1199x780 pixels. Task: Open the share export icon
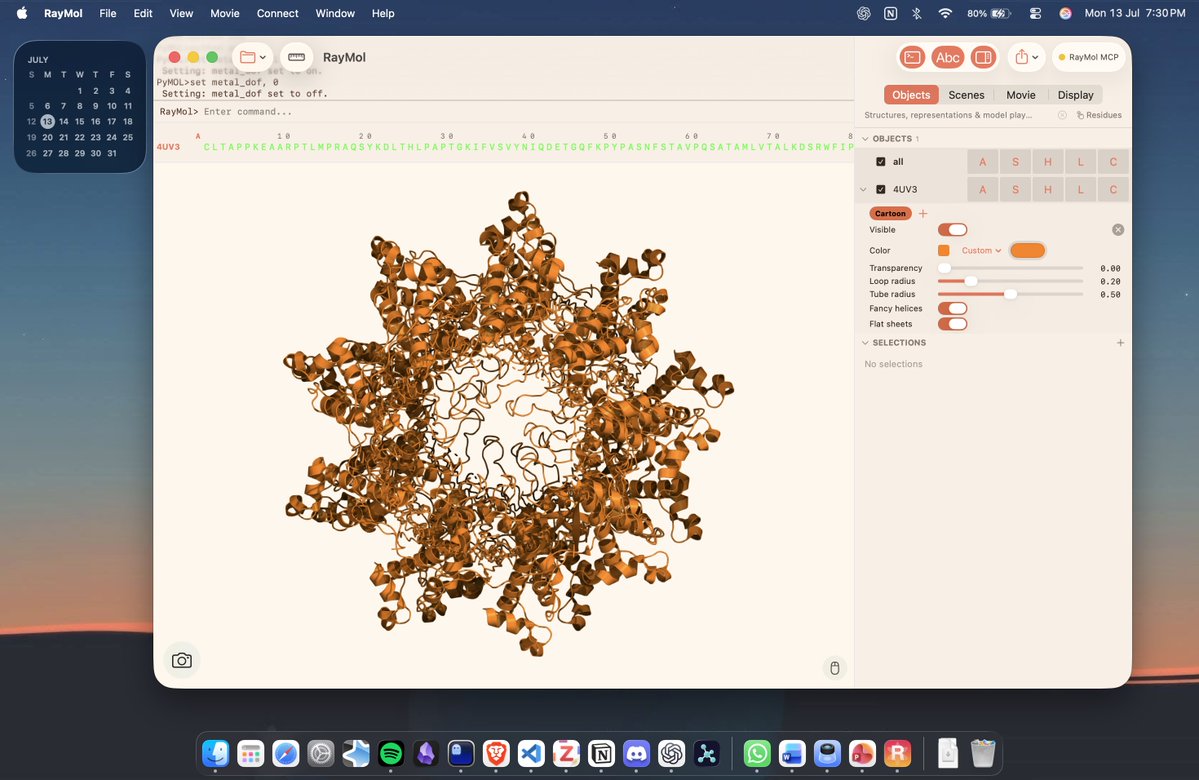coord(1022,57)
